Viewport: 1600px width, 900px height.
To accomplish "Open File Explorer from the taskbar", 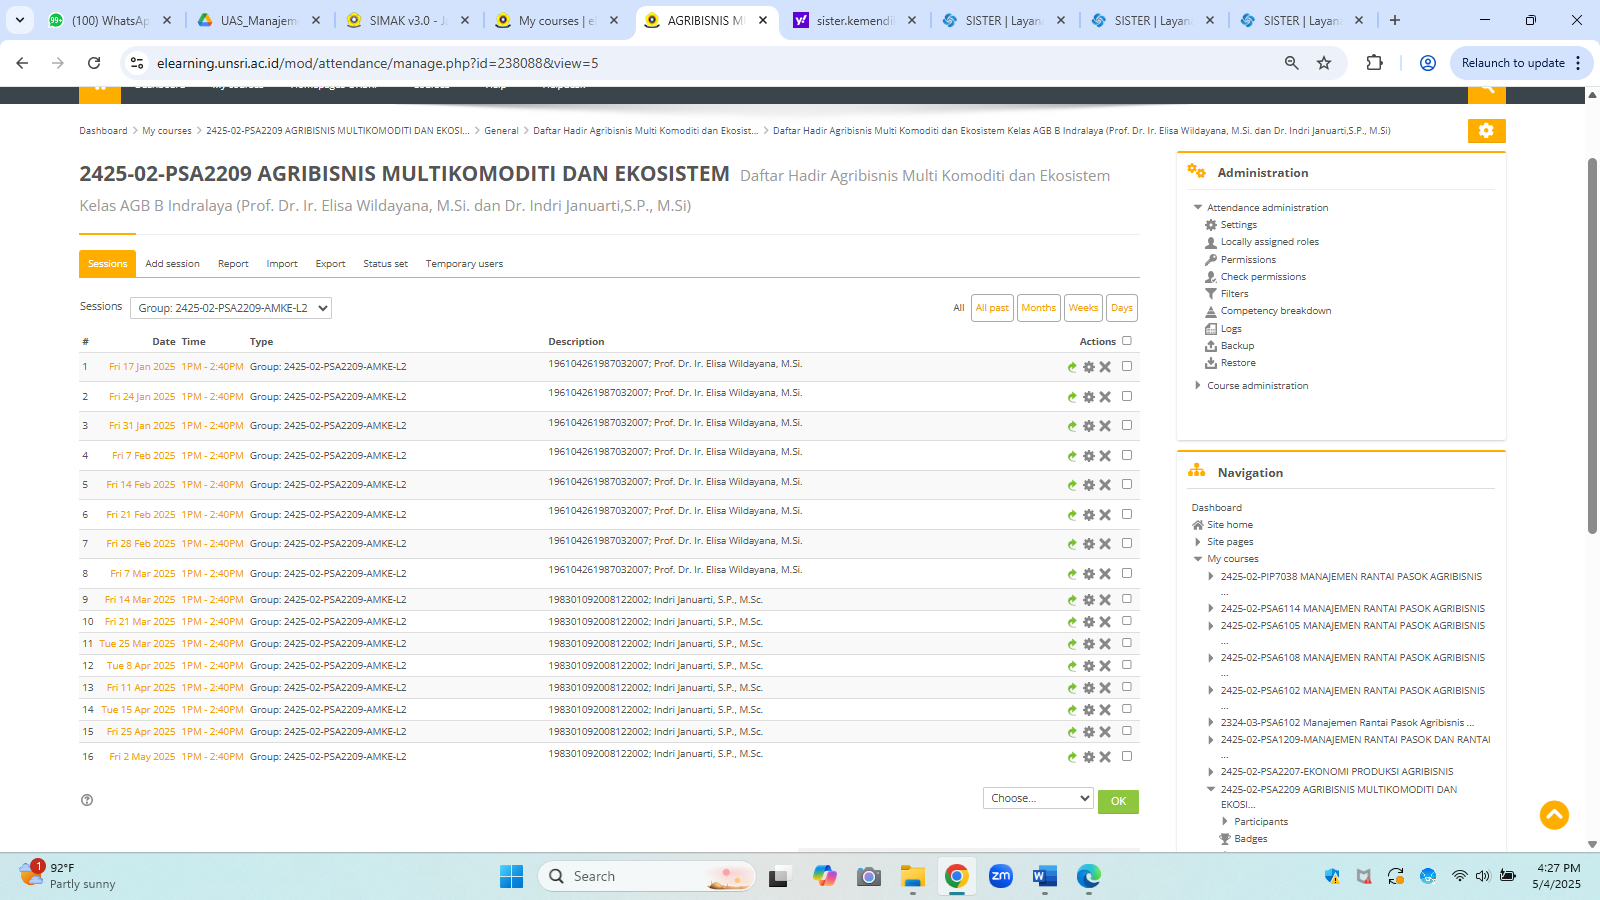I will click(x=912, y=876).
